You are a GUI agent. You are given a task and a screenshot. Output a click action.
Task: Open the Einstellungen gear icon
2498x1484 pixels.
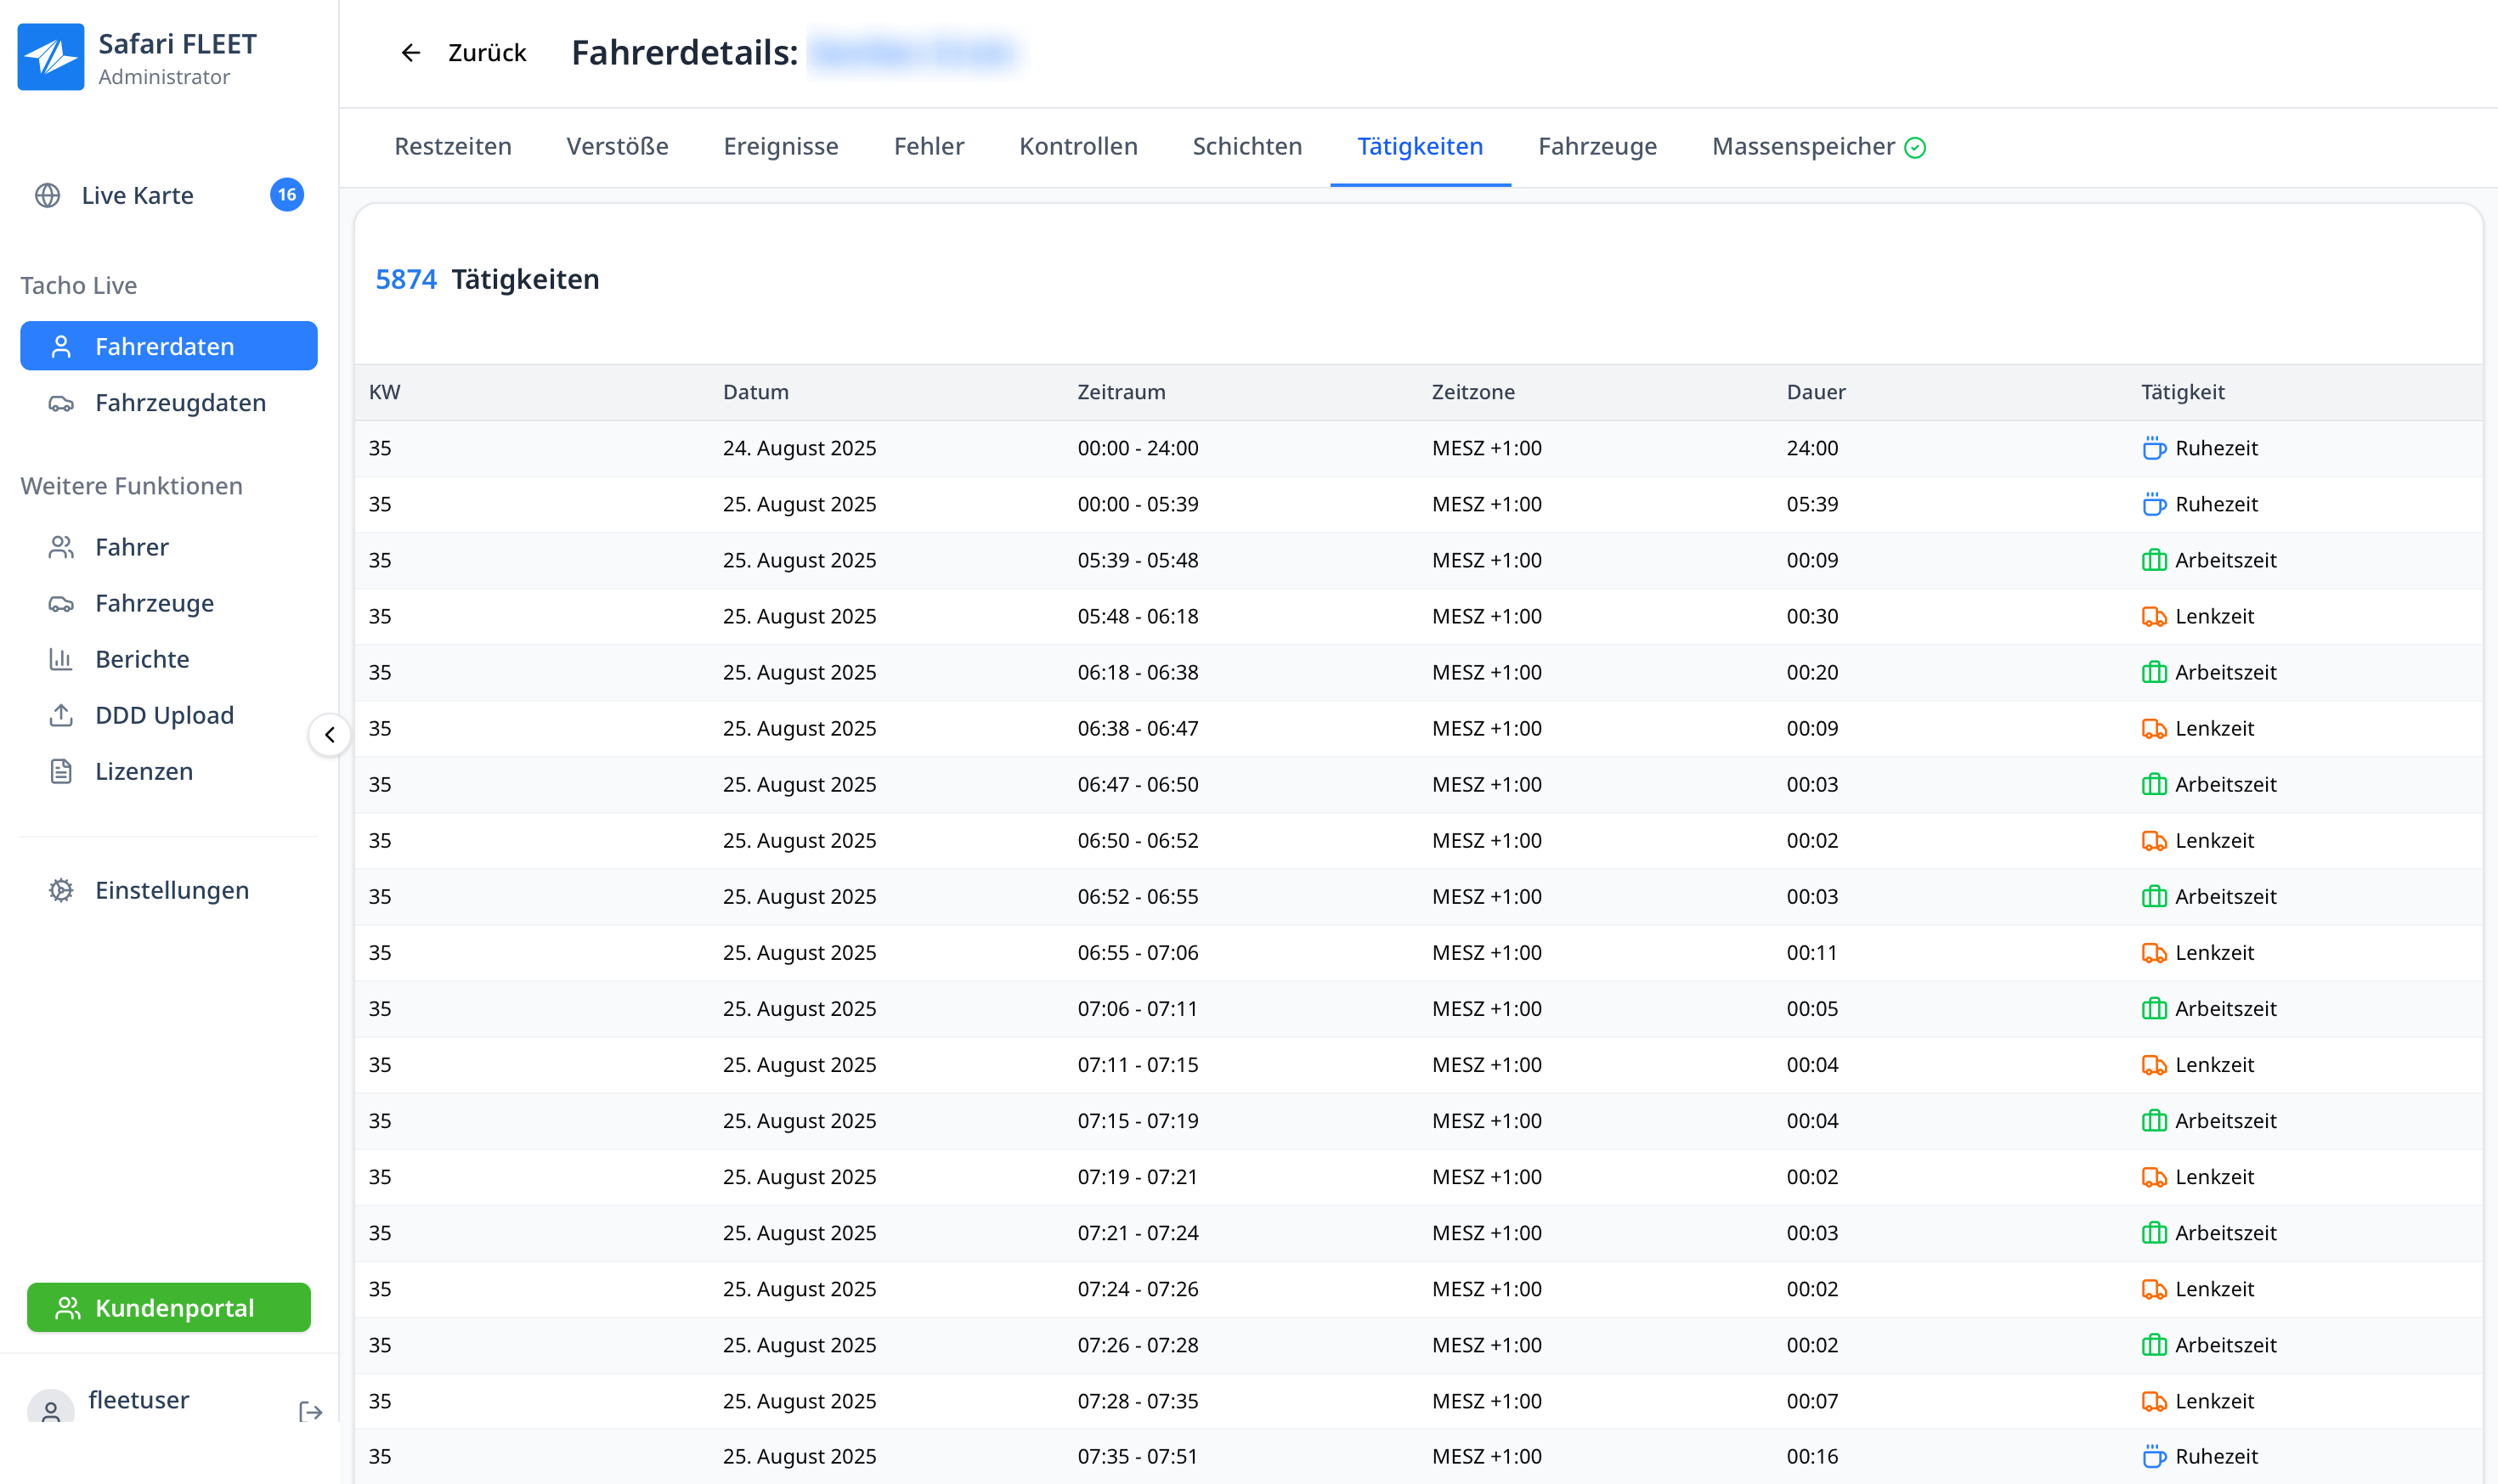coord(61,890)
